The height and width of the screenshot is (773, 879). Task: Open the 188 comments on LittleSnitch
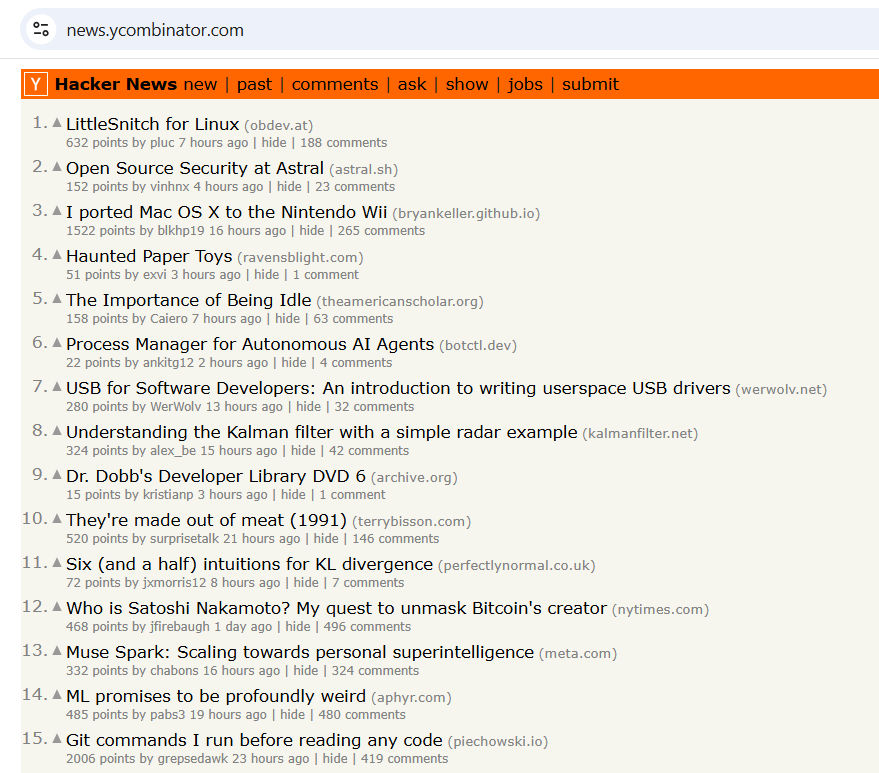(344, 142)
